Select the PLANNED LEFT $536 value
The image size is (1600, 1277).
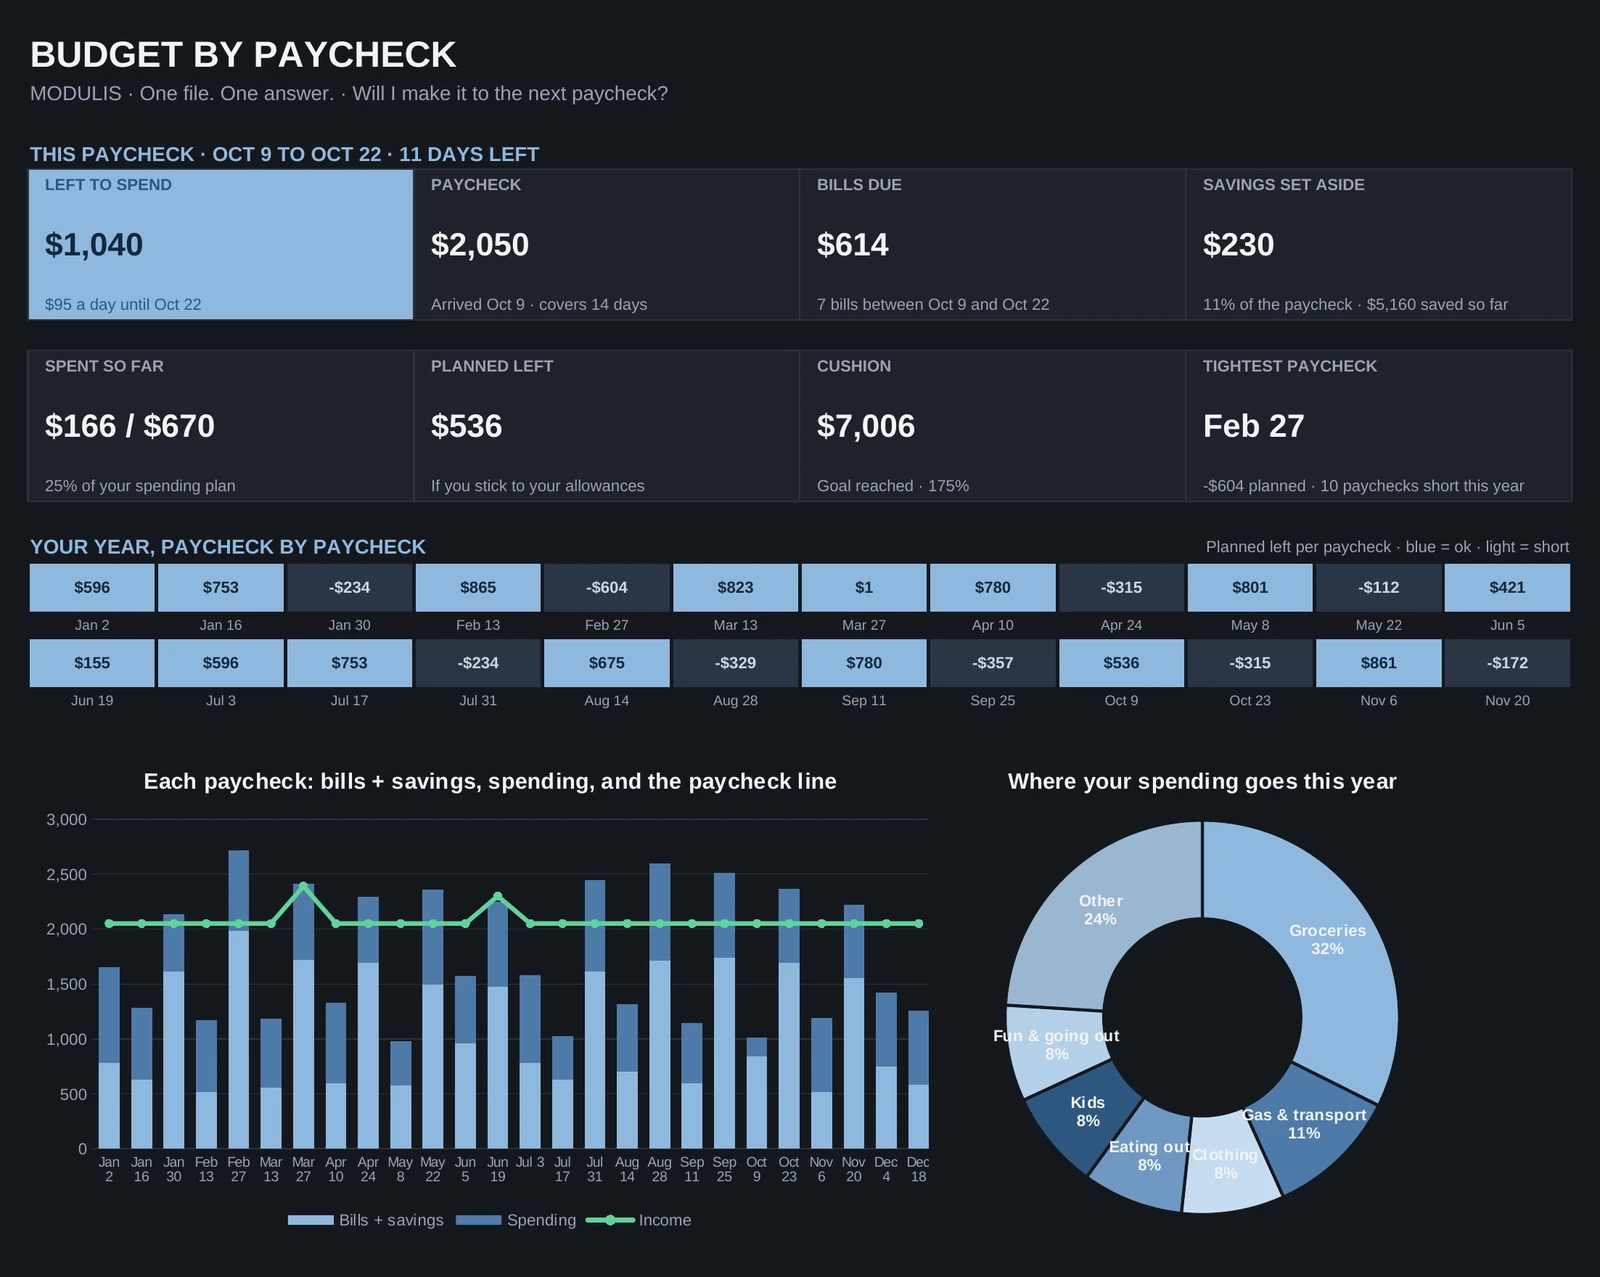pyautogui.click(x=466, y=426)
